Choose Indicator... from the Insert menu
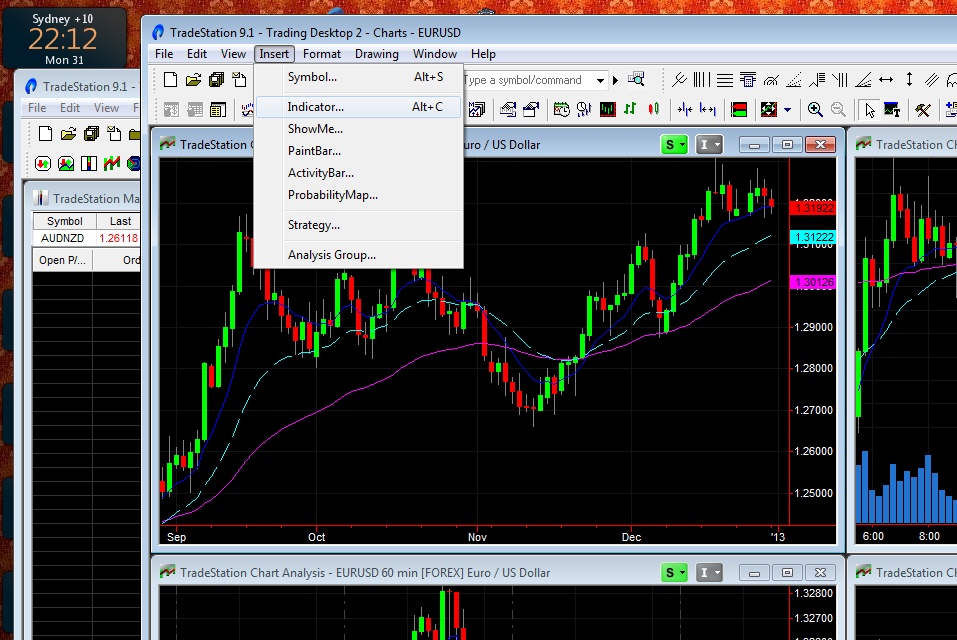 pyautogui.click(x=359, y=107)
